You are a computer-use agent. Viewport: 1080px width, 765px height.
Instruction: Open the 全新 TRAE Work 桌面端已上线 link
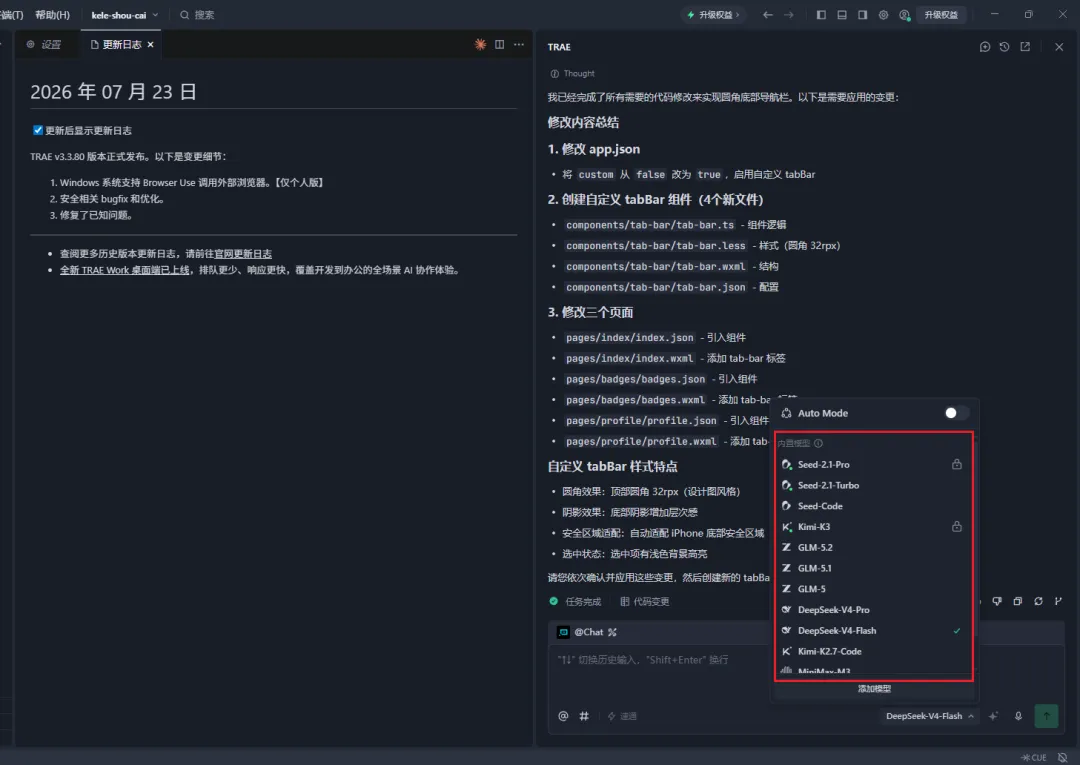(125, 270)
